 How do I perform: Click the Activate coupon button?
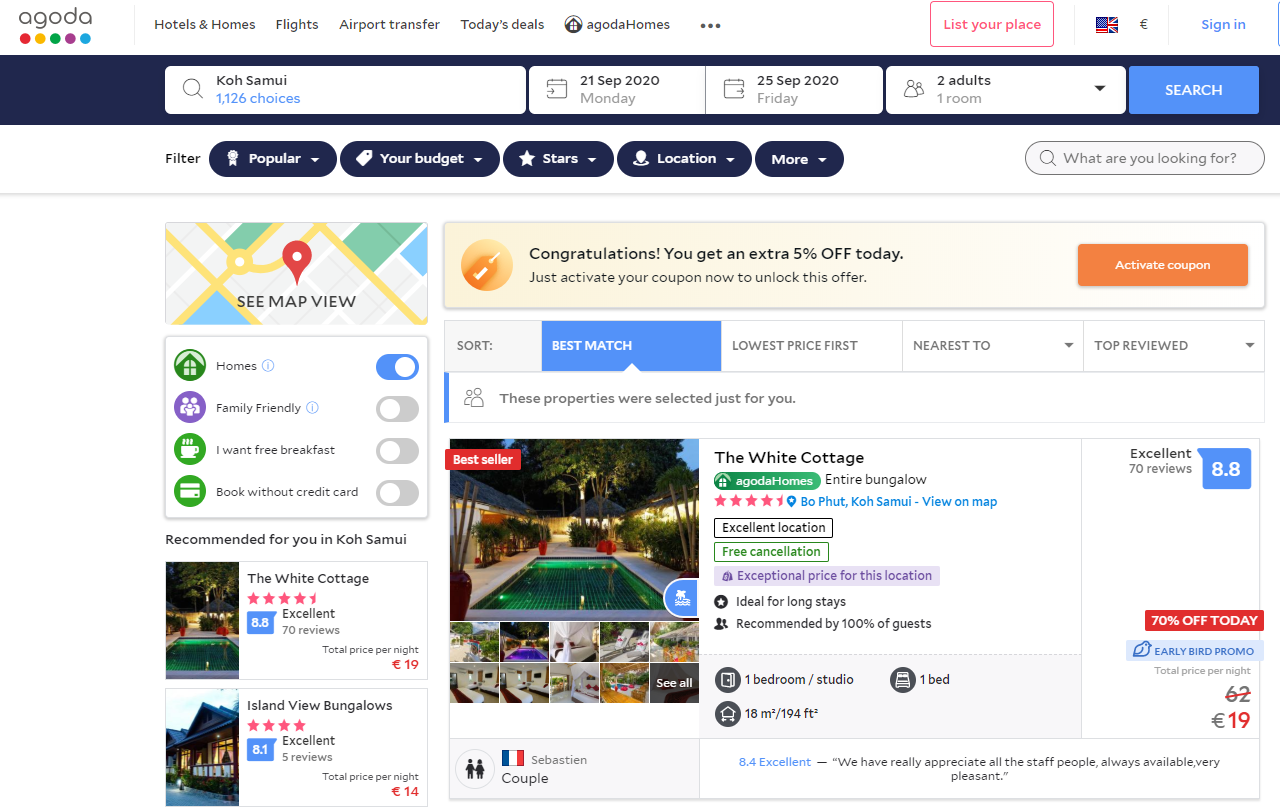1163,265
